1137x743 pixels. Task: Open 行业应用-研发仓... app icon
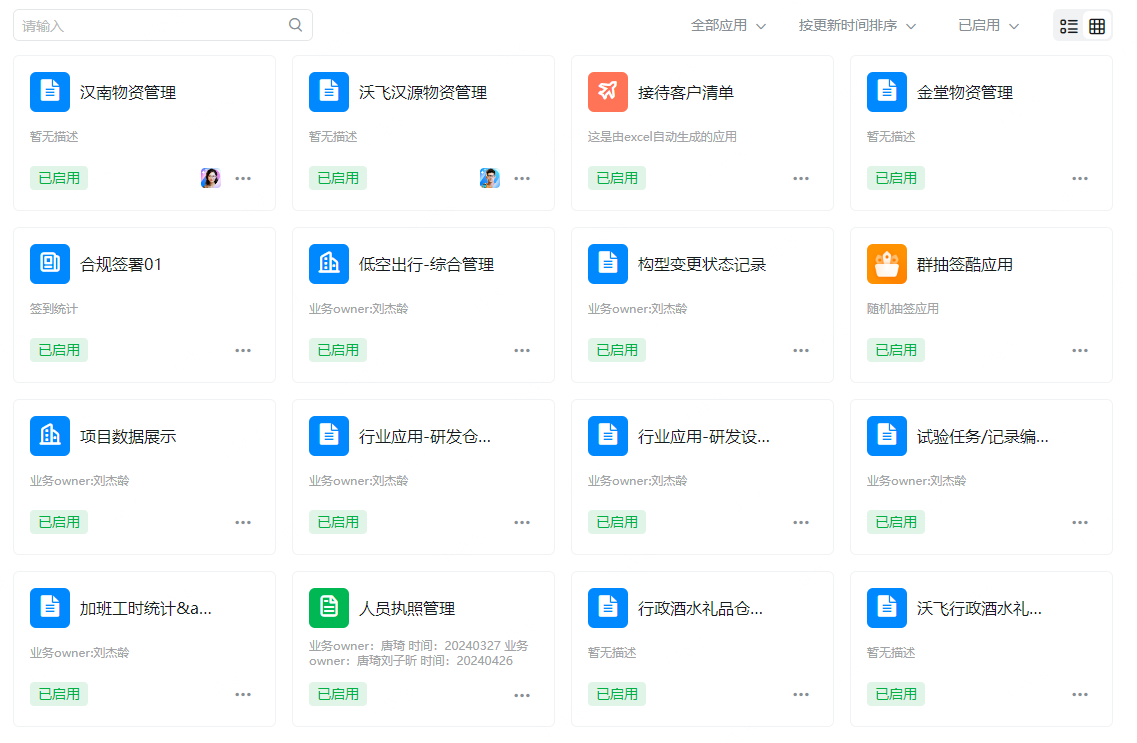[328, 436]
